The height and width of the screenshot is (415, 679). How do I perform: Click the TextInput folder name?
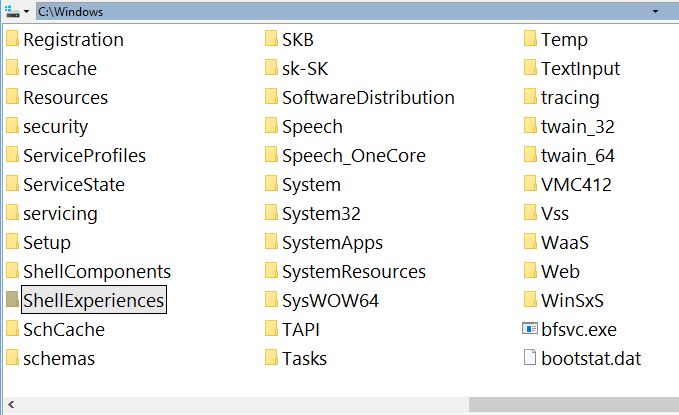tap(581, 69)
